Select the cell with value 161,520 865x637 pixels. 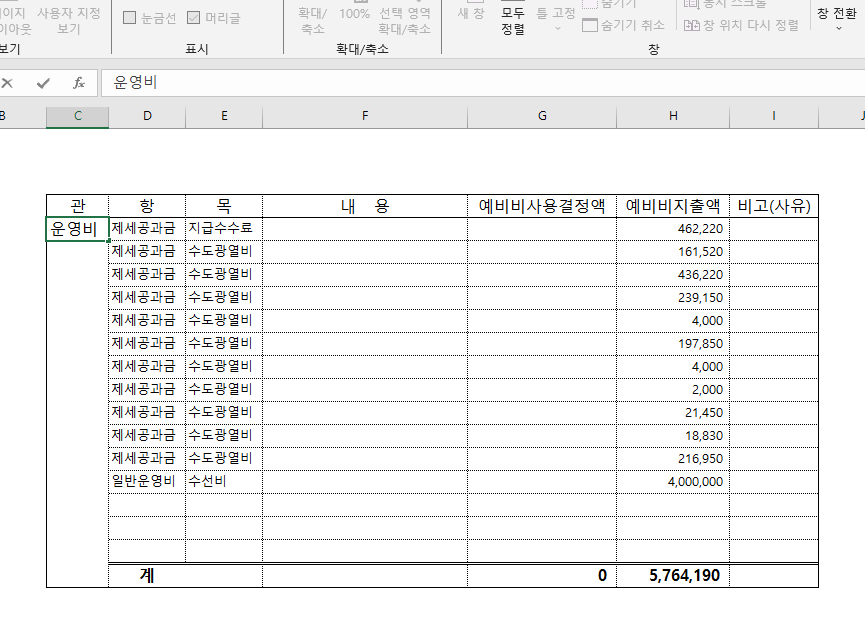point(673,251)
